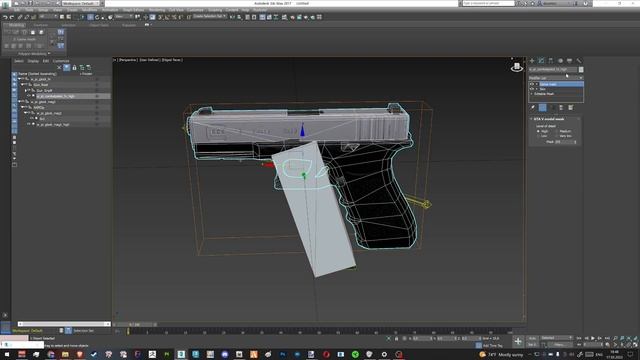
Task: Click the time slider handle
Action: pyautogui.click(x=135, y=325)
